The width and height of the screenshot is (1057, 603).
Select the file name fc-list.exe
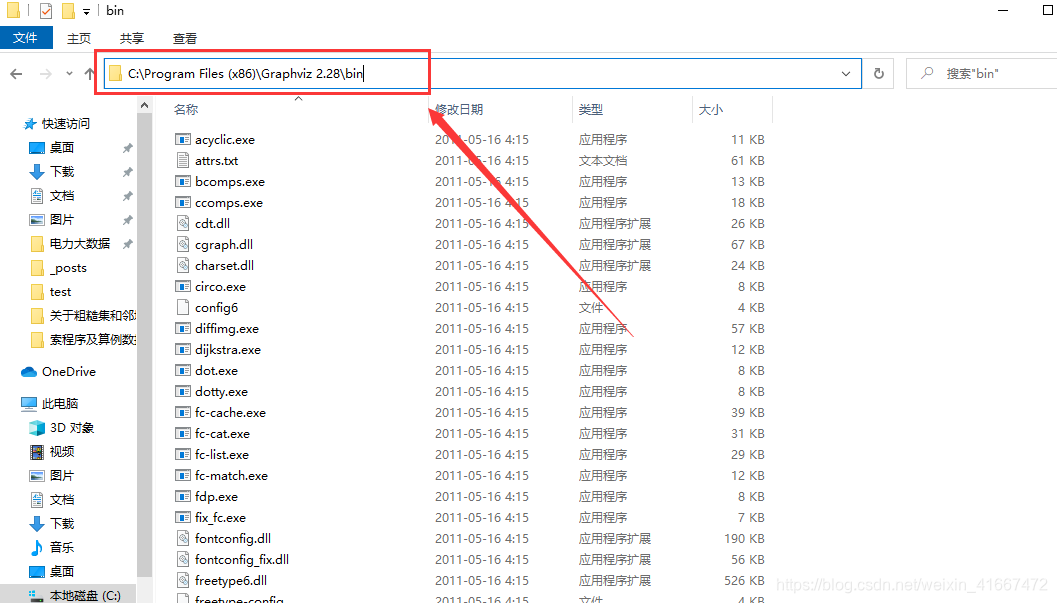click(x=222, y=454)
